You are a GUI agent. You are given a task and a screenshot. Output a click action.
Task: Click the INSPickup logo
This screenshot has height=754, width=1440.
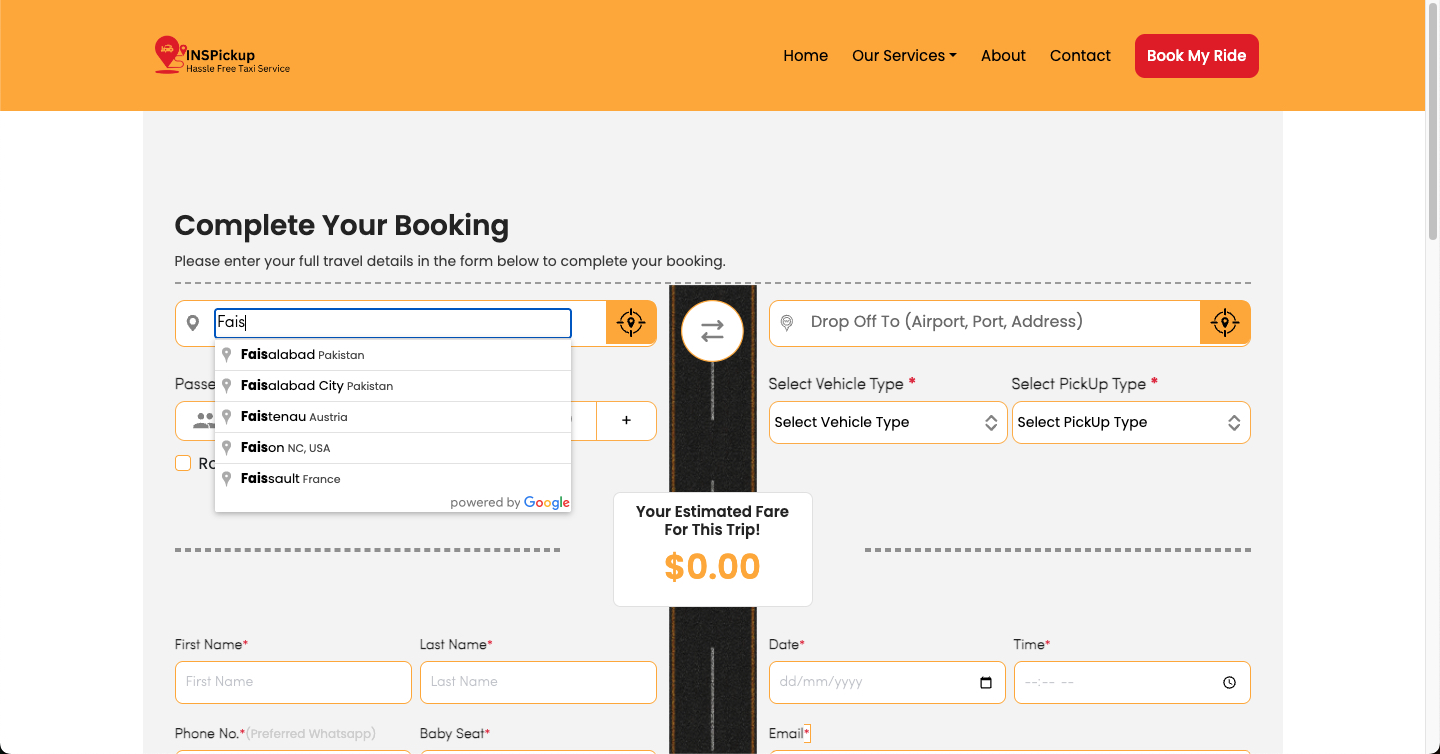point(222,56)
